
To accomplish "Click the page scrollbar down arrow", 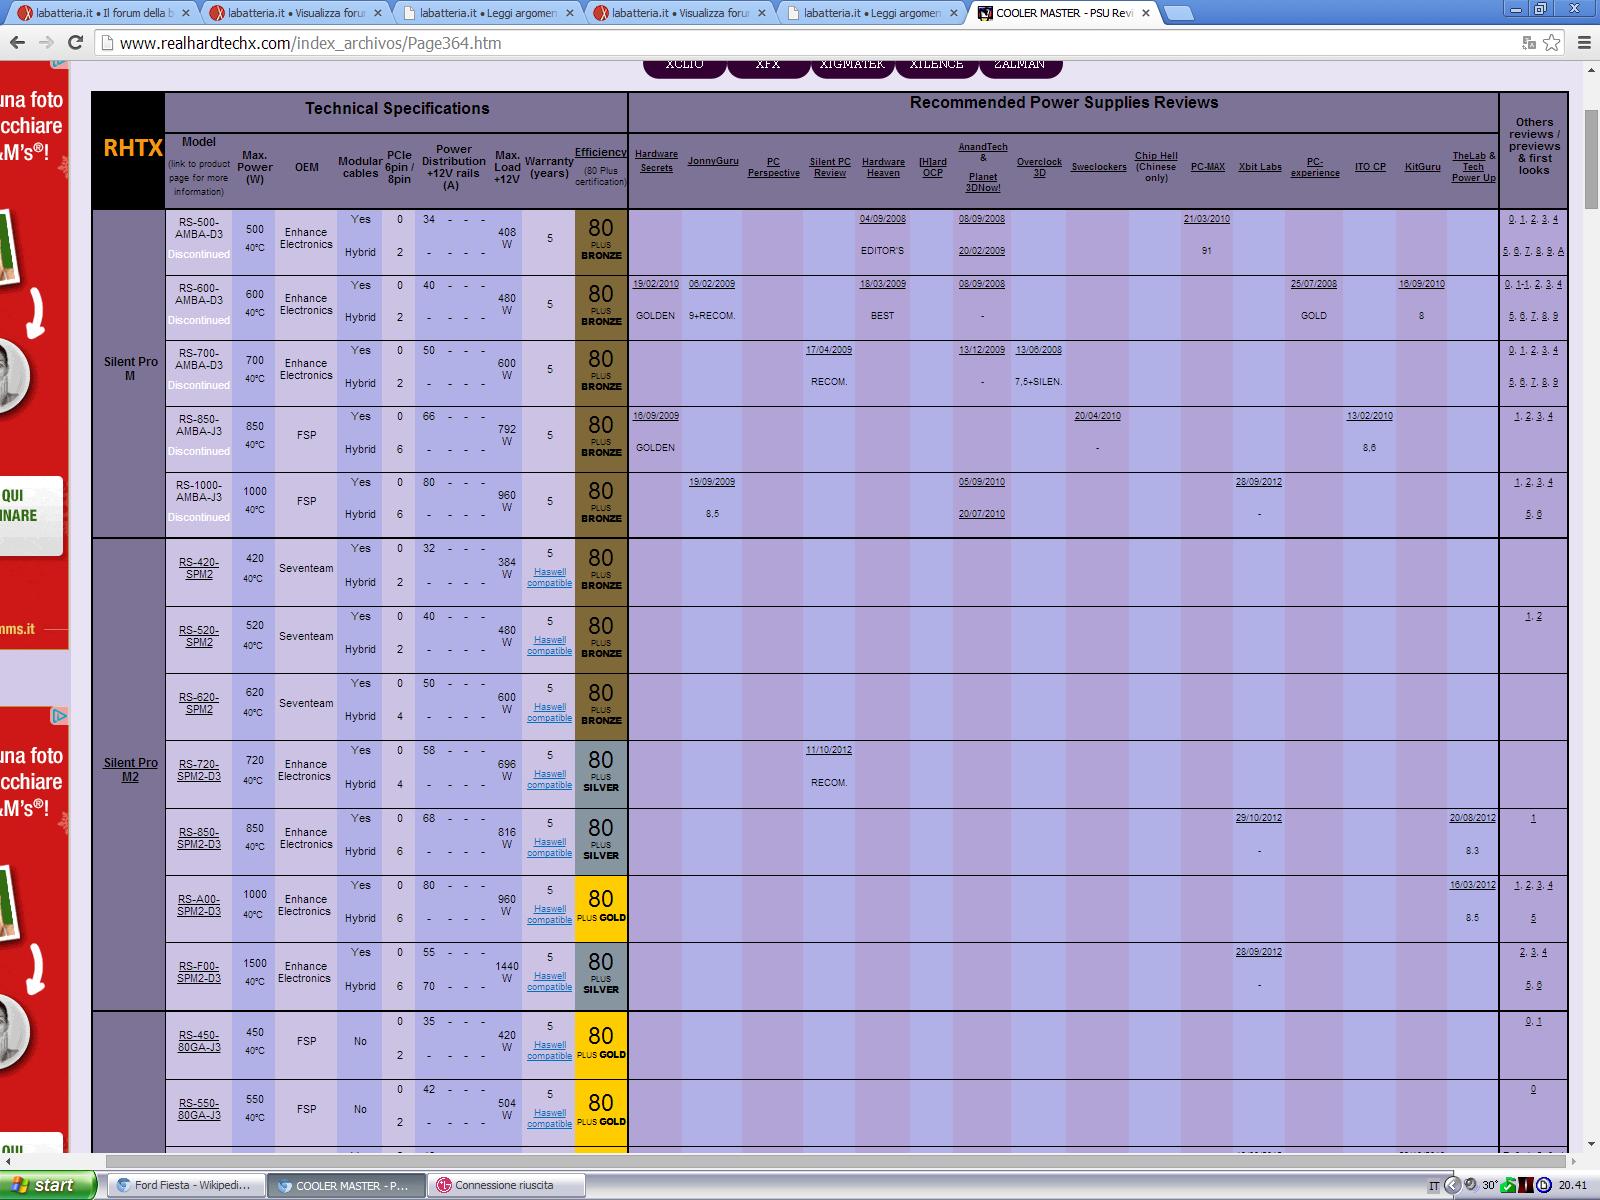I will pos(1590,1144).
